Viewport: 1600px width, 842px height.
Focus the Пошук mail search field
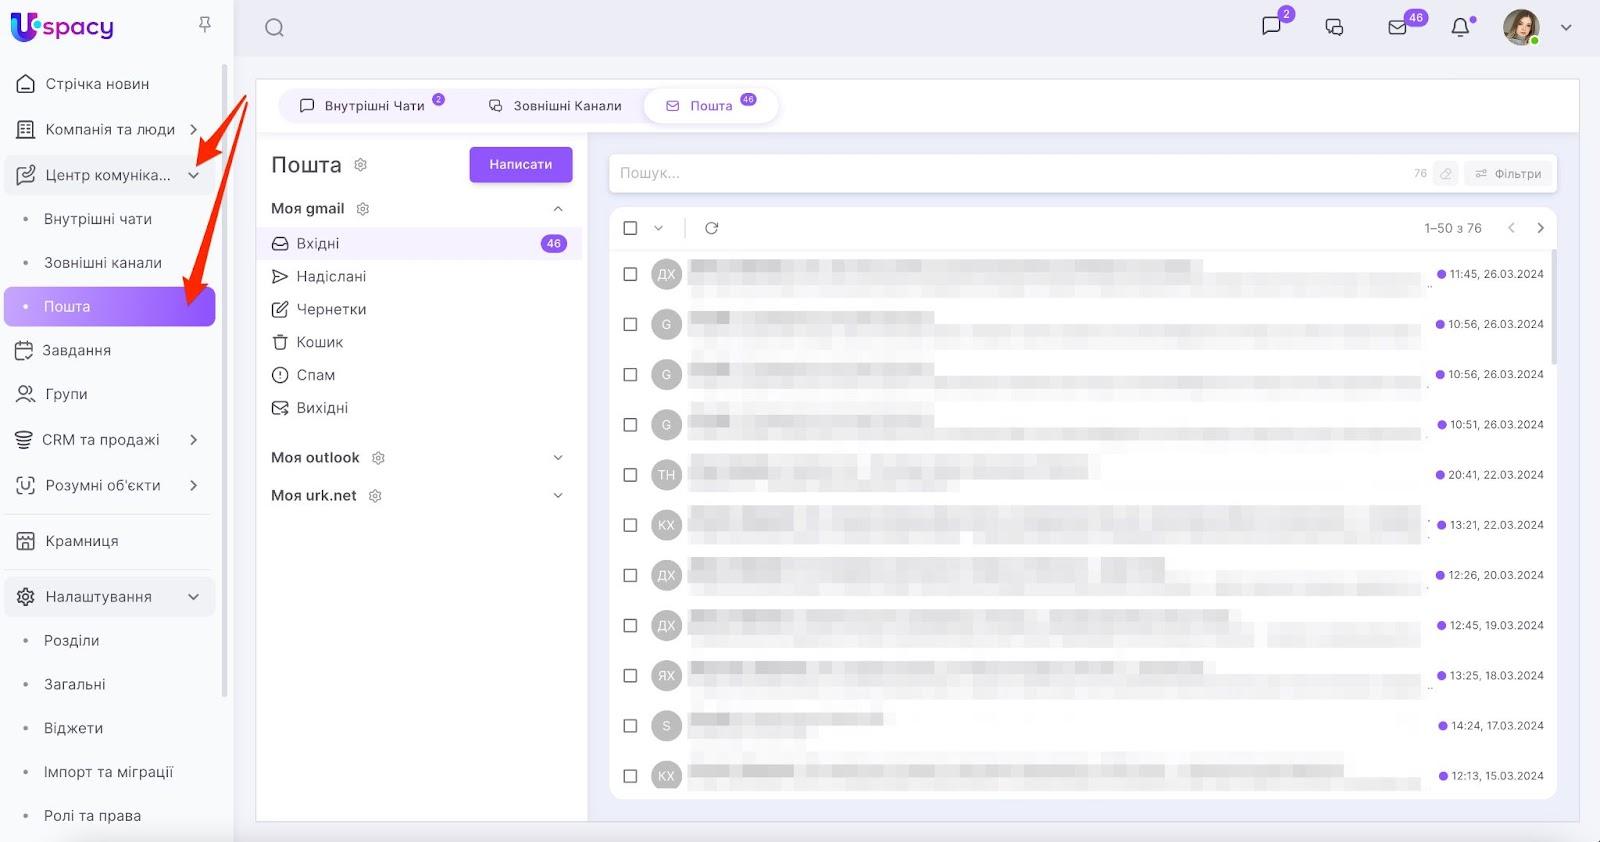click(1008, 173)
